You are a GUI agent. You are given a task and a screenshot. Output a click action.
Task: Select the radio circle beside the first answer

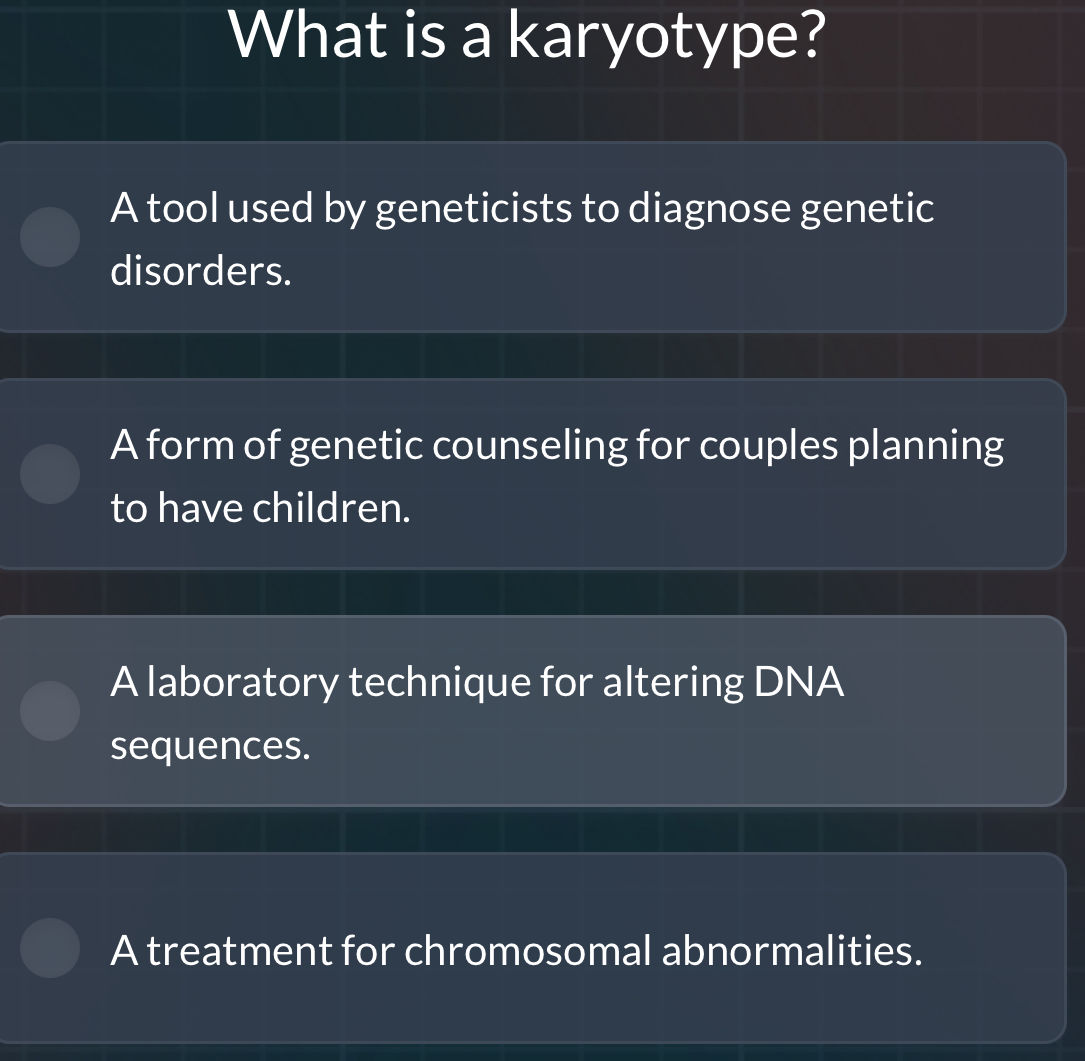click(x=50, y=237)
